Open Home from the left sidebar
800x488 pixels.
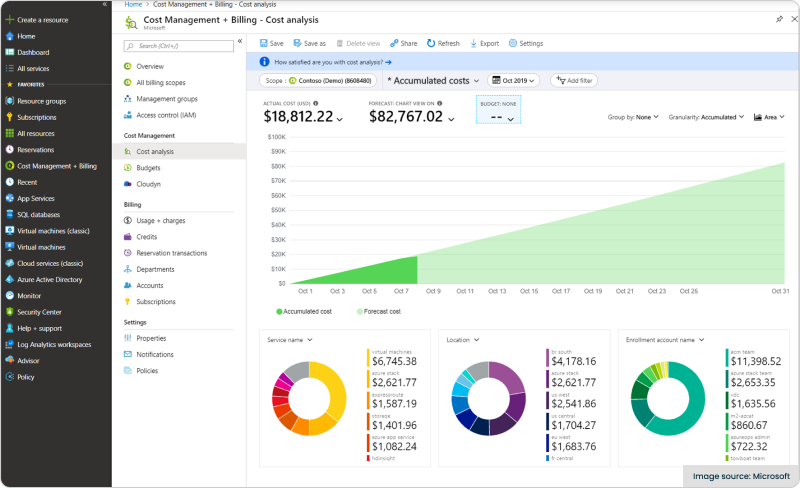(26, 36)
